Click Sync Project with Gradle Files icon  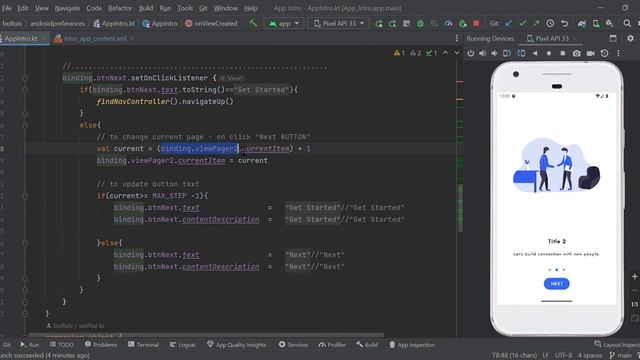pos(582,24)
